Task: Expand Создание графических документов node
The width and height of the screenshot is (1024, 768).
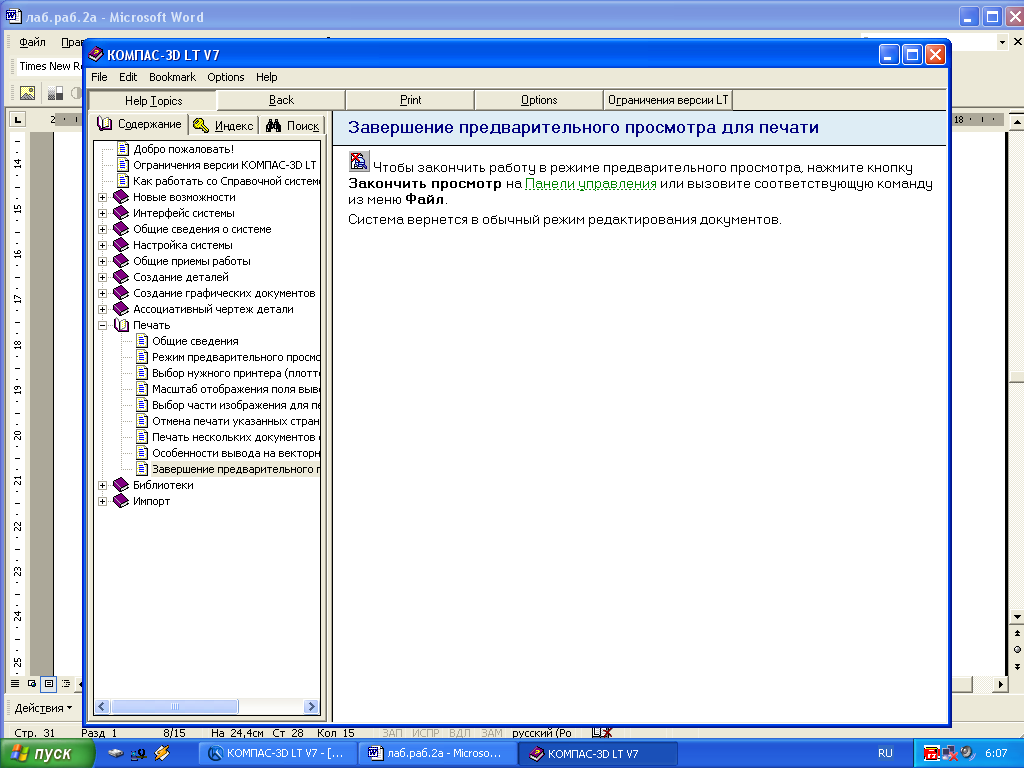Action: pos(103,293)
